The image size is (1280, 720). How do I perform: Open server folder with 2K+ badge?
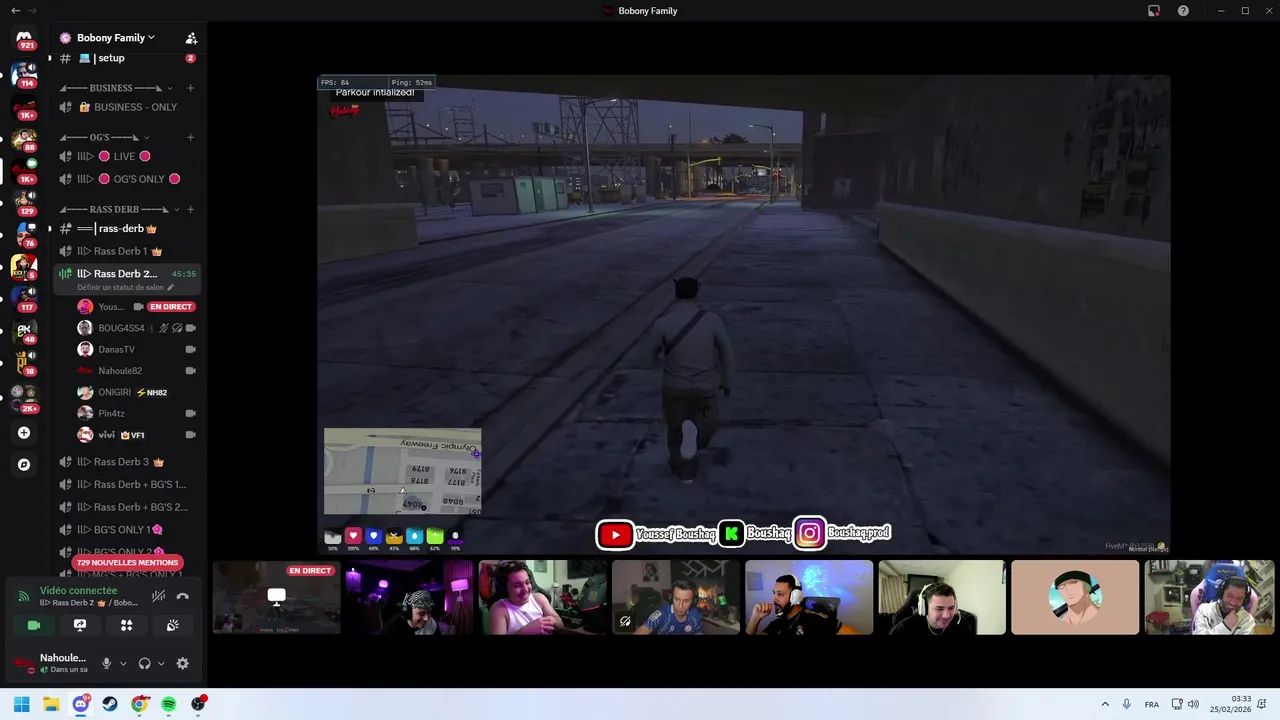(24, 397)
